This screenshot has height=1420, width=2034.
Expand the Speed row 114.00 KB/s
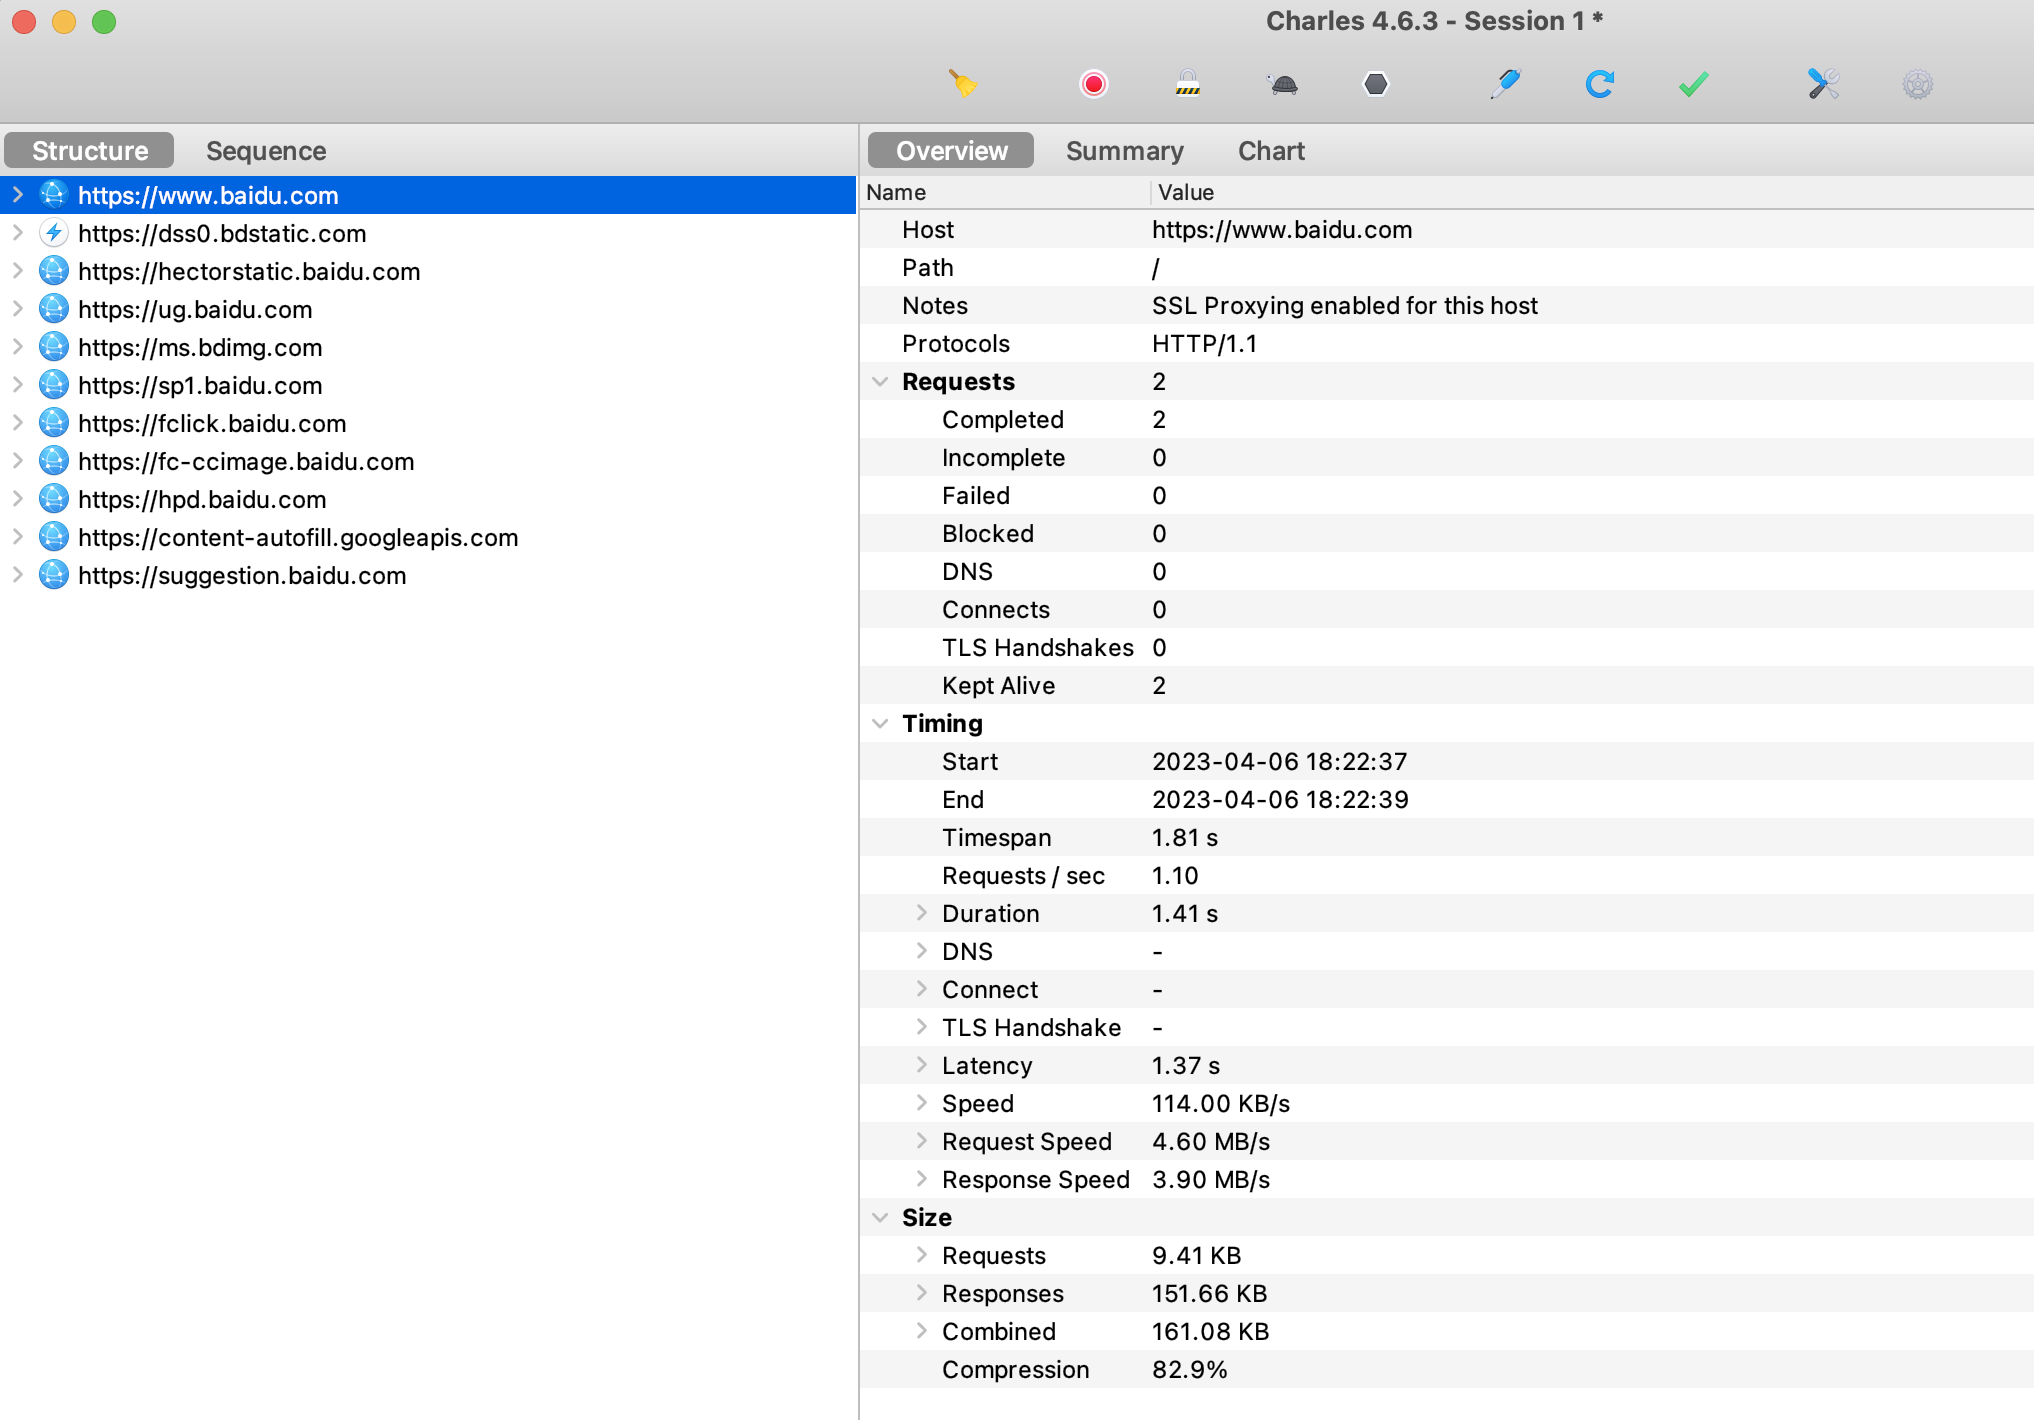point(922,1103)
